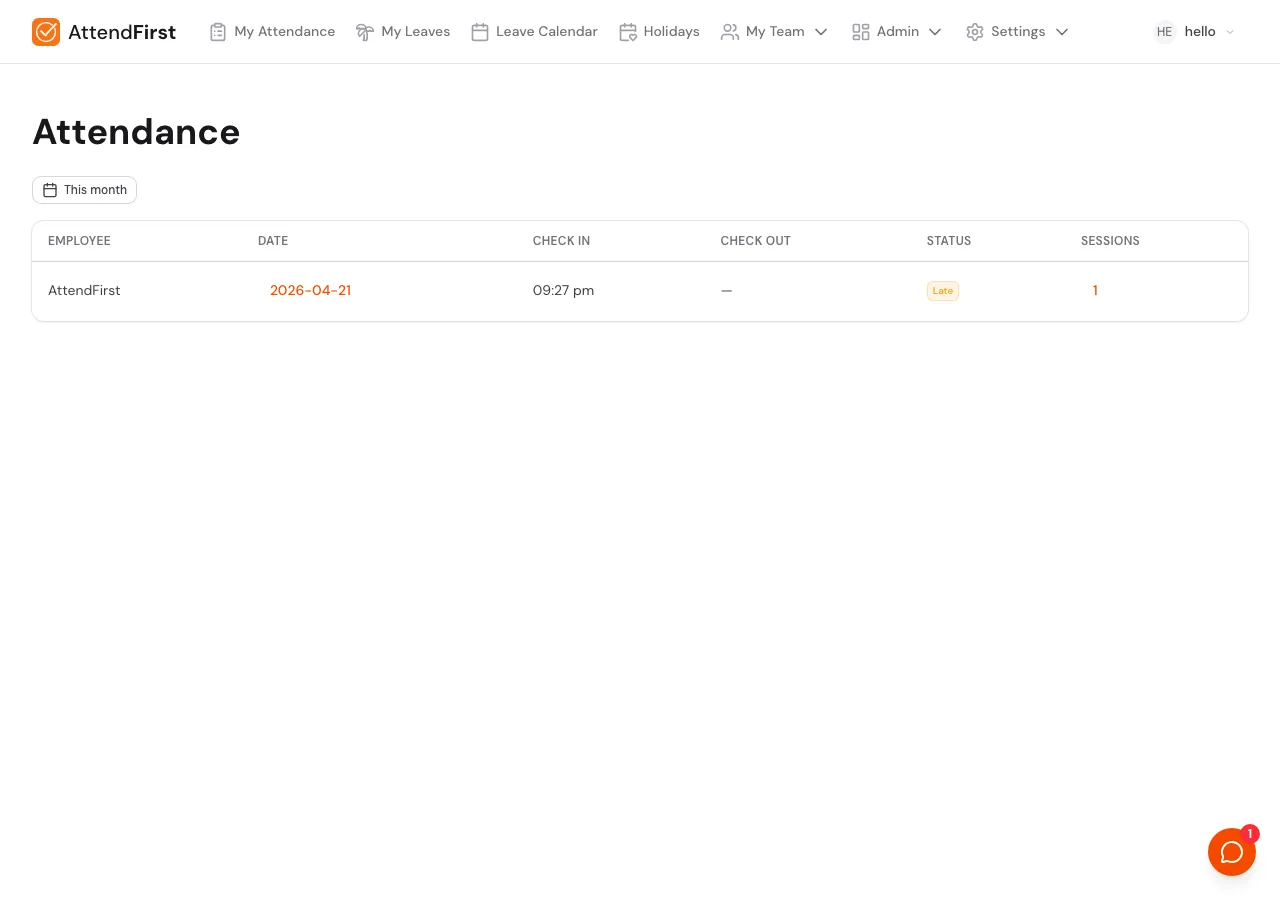Image resolution: width=1280 pixels, height=900 pixels.
Task: Click the Leave Calendar icon
Action: pos(480,32)
